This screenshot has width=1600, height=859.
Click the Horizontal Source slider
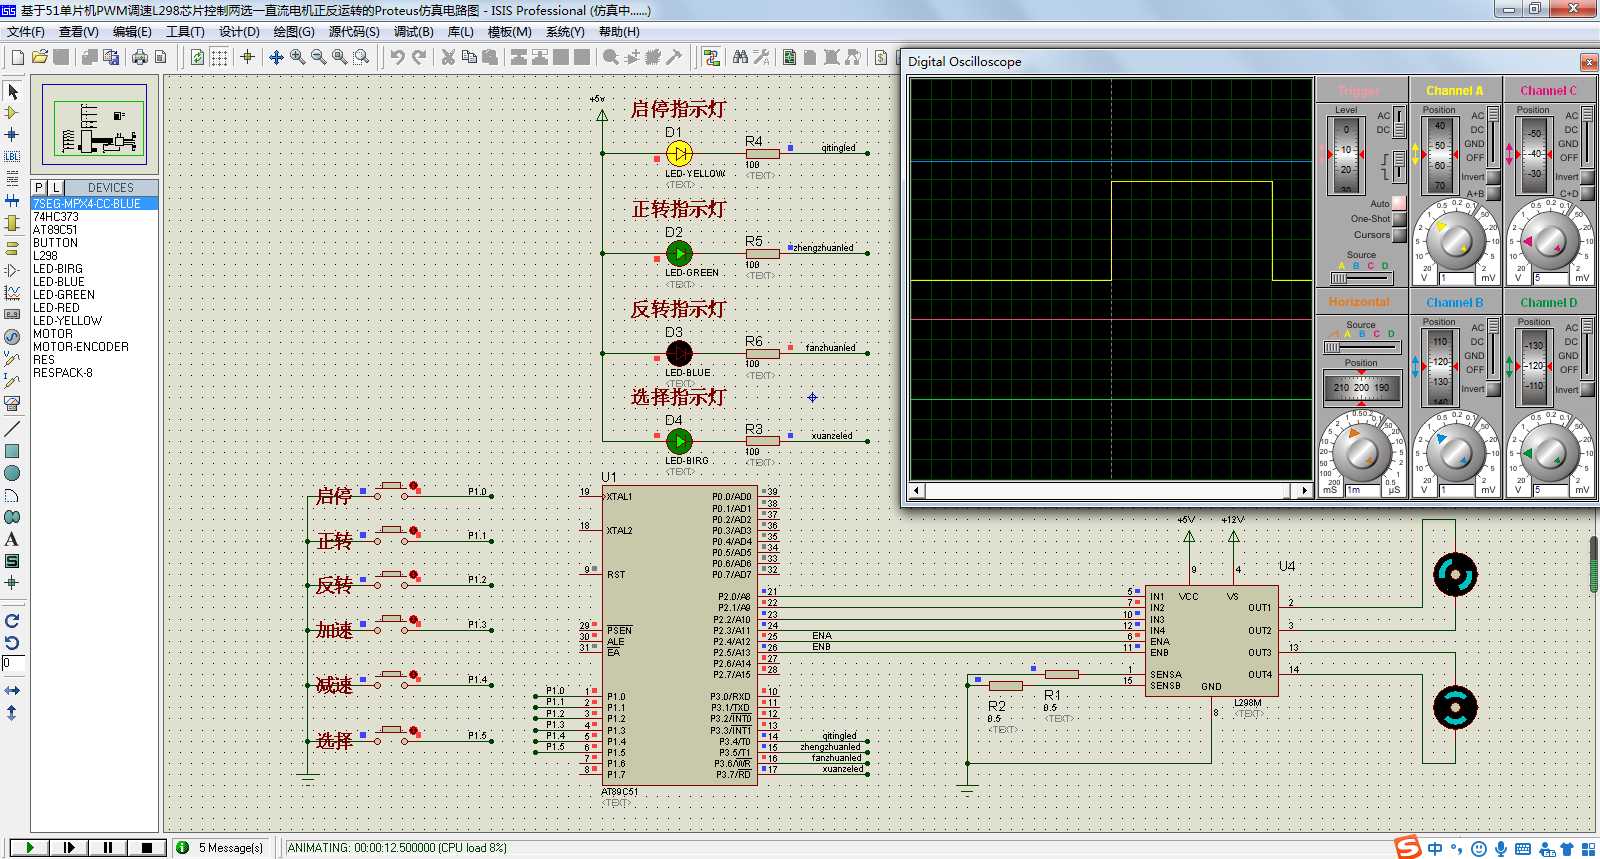pyautogui.click(x=1361, y=347)
